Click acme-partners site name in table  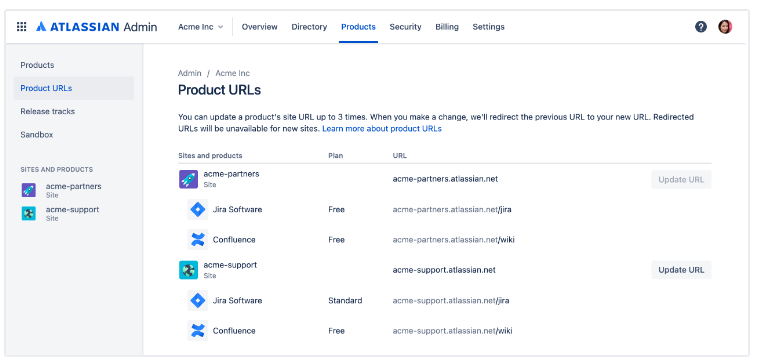[231, 174]
